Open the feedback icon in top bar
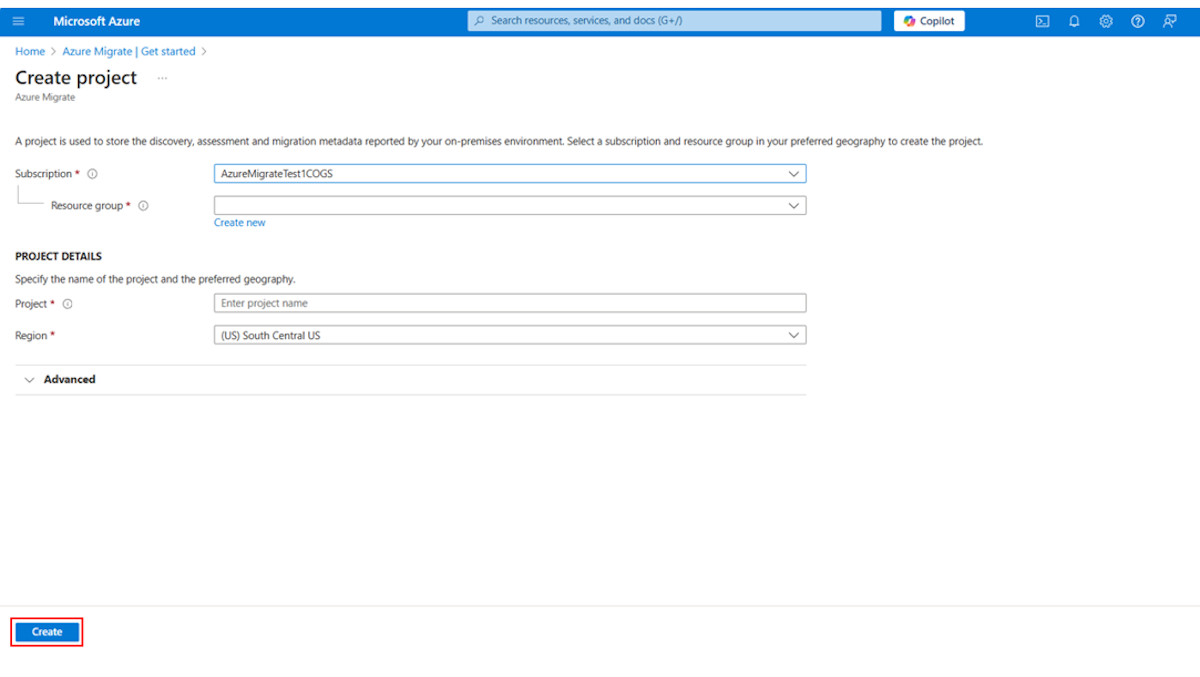 tap(1170, 21)
